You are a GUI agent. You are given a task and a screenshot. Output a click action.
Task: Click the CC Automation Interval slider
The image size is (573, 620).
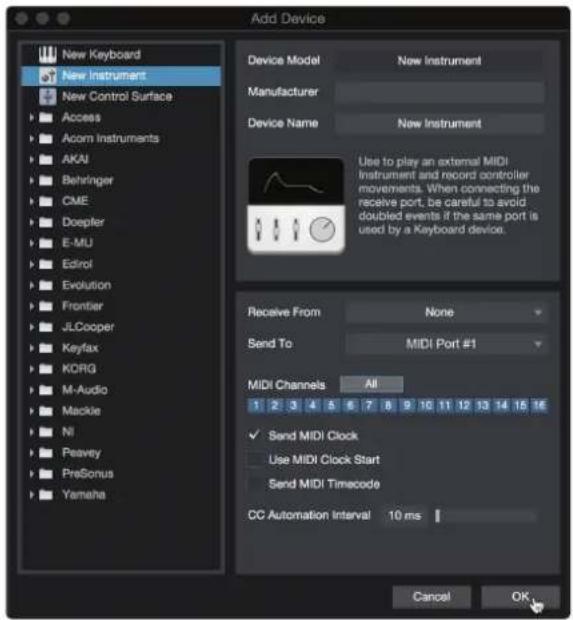tap(485, 516)
